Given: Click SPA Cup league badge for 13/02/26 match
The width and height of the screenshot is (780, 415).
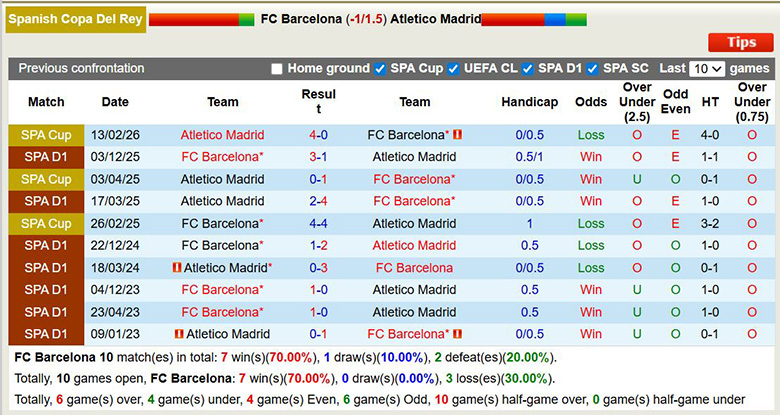Looking at the screenshot, I should coord(46,135).
